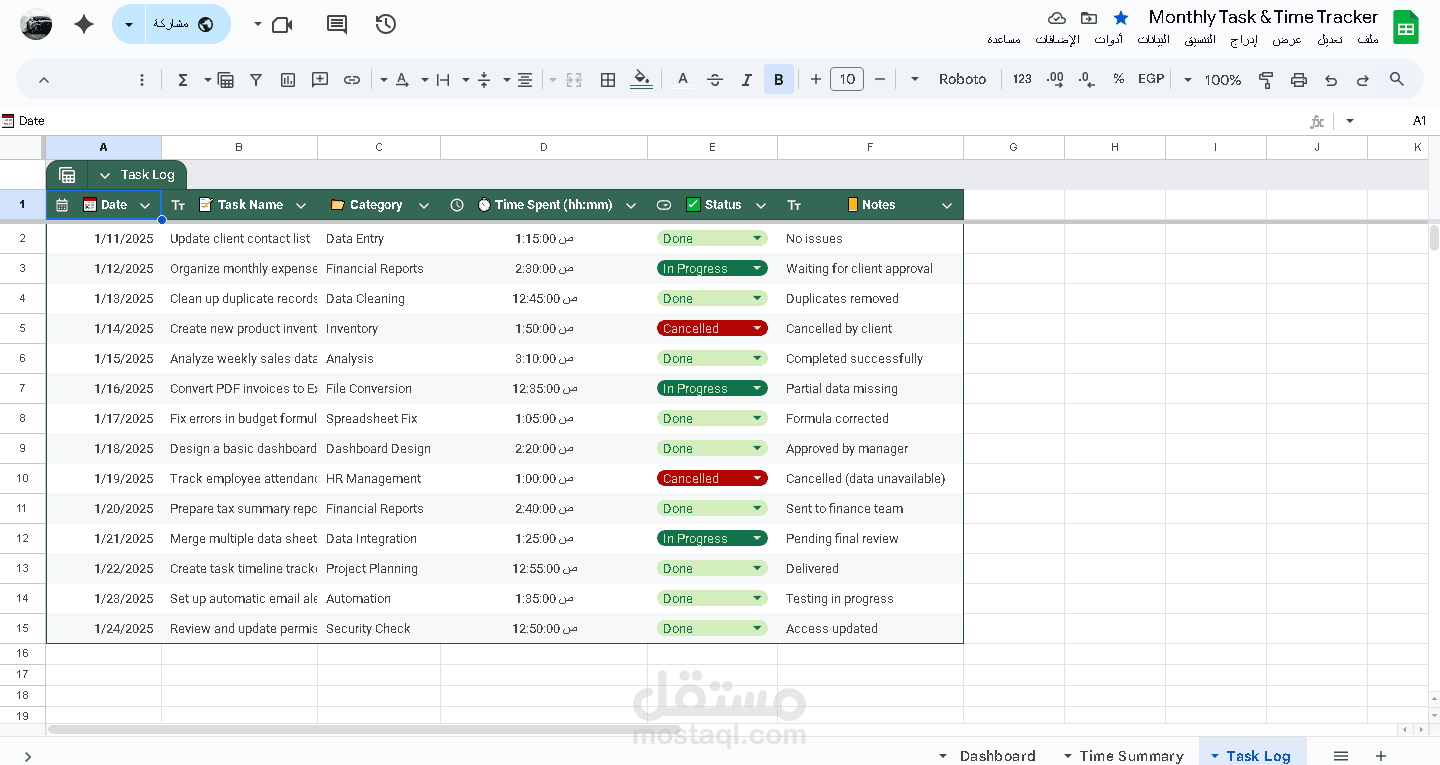
Task: Open the version history clock icon
Action: [386, 24]
